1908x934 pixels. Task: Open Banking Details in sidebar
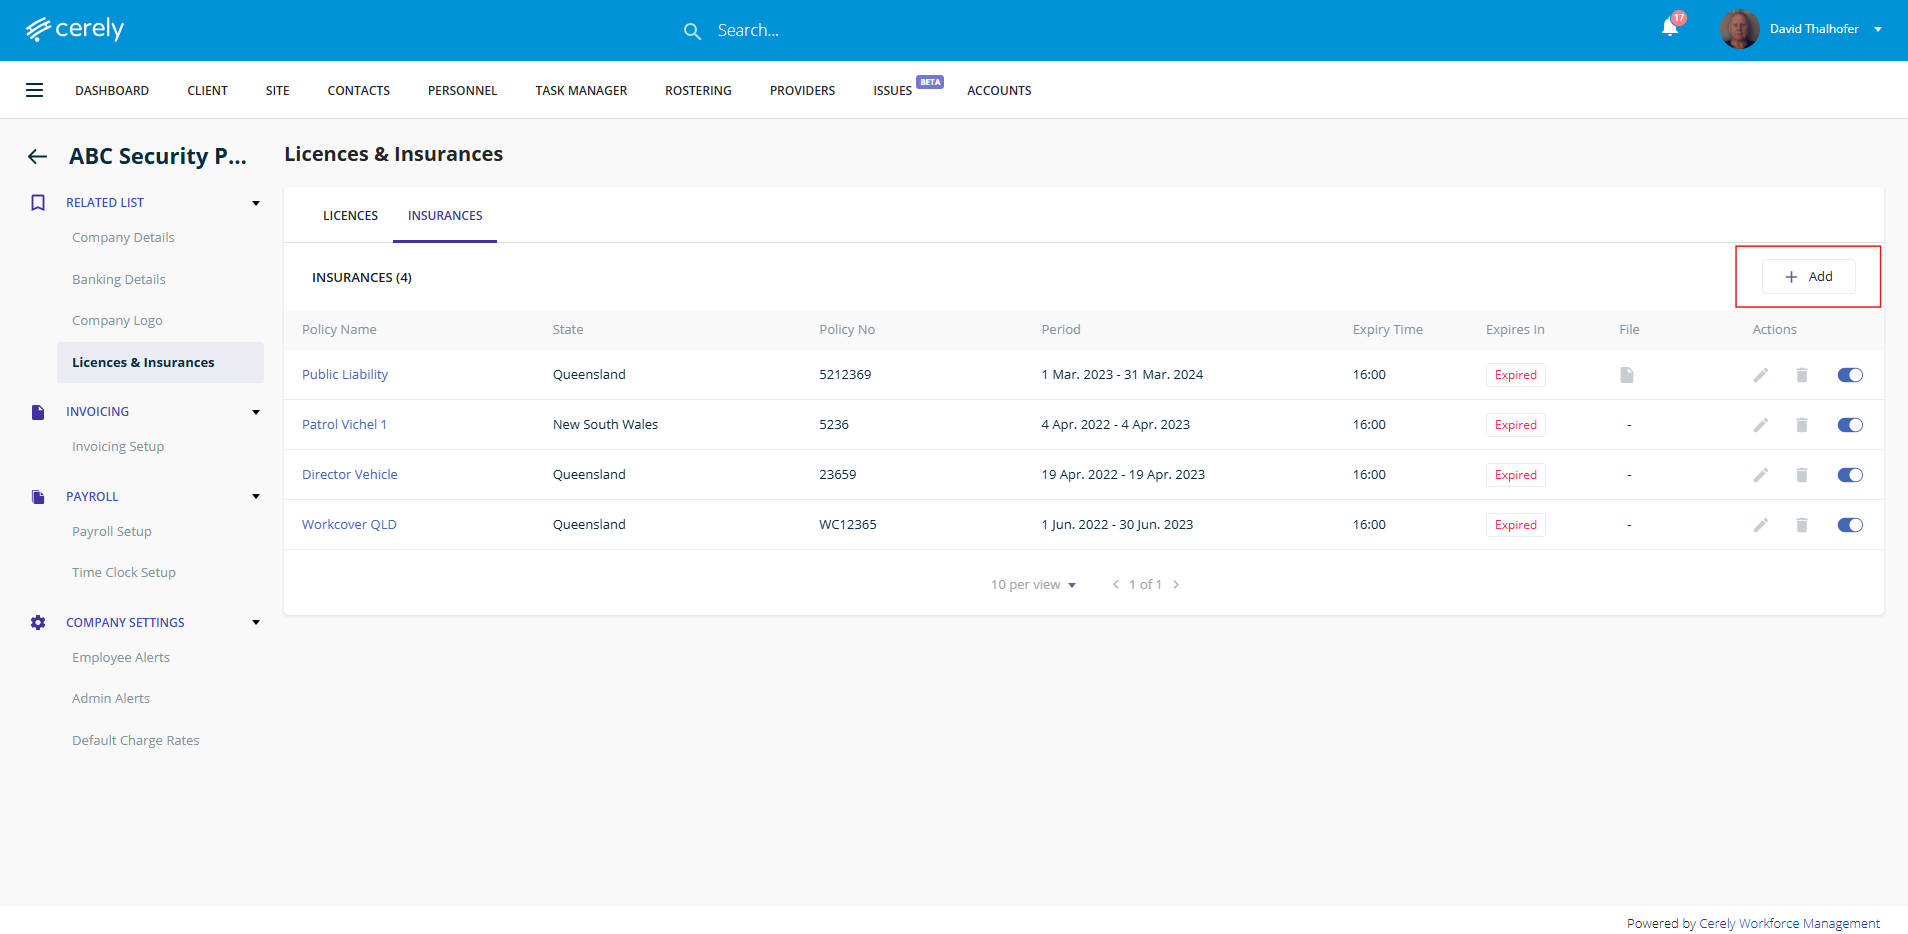pyautogui.click(x=119, y=280)
